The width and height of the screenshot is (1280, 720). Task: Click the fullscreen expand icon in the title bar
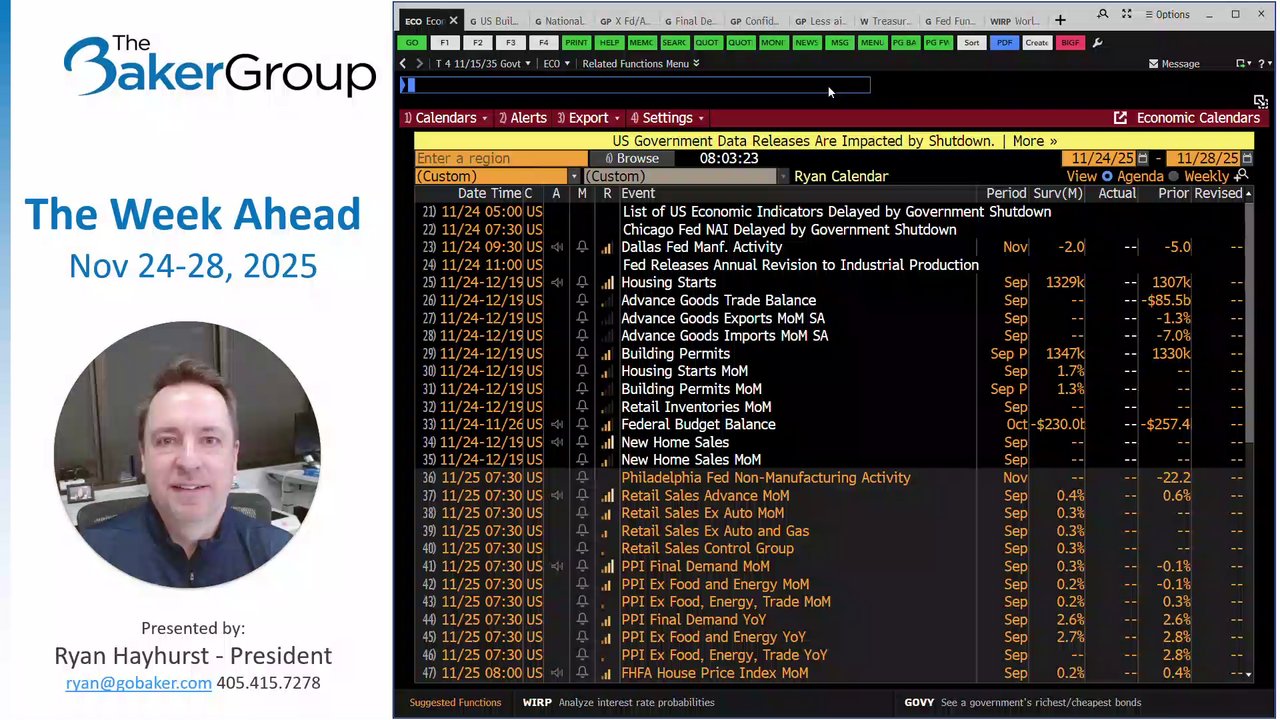[1127, 14]
